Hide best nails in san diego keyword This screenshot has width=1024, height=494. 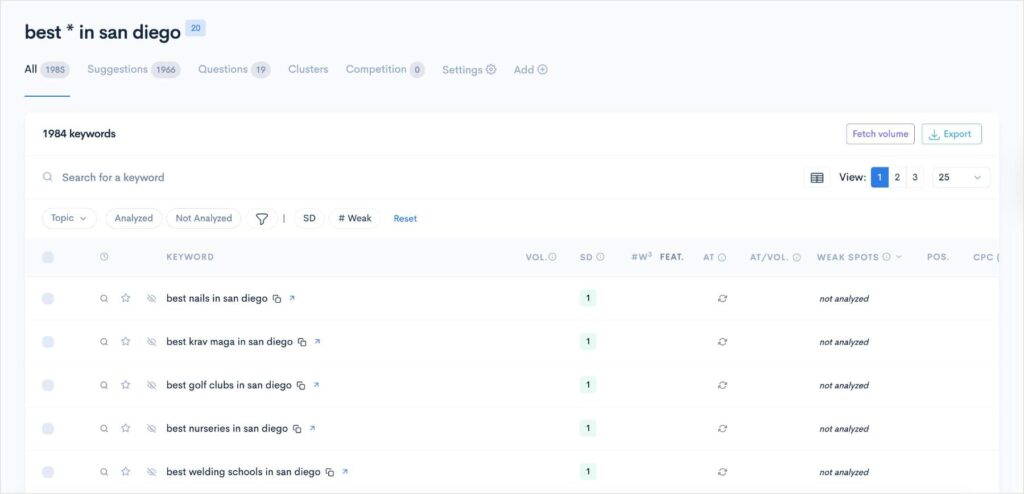pos(152,299)
